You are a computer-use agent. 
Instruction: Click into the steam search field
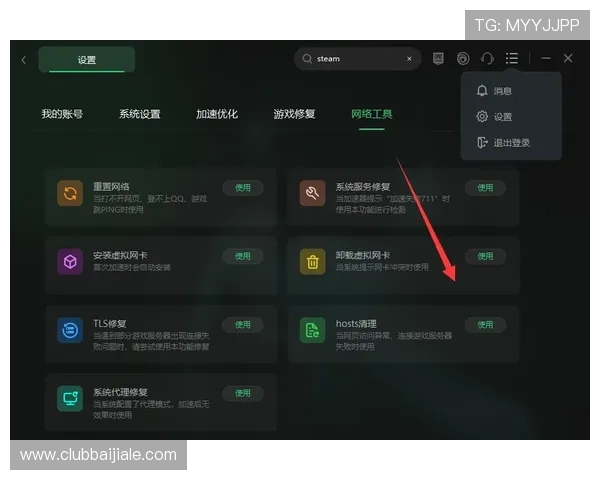pyautogui.click(x=357, y=59)
